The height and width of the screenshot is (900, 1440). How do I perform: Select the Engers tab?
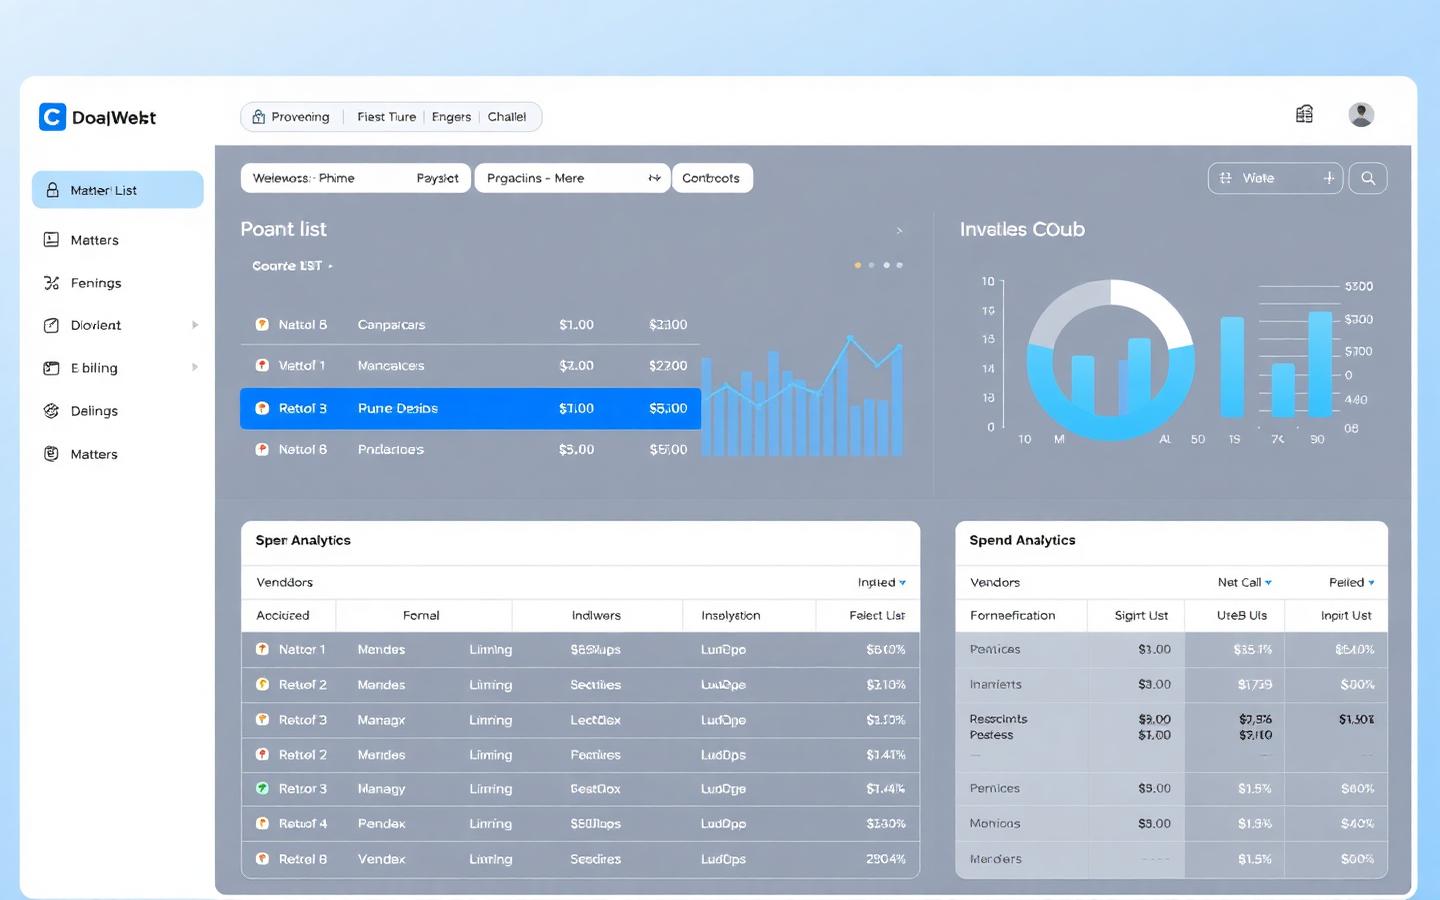coord(451,117)
